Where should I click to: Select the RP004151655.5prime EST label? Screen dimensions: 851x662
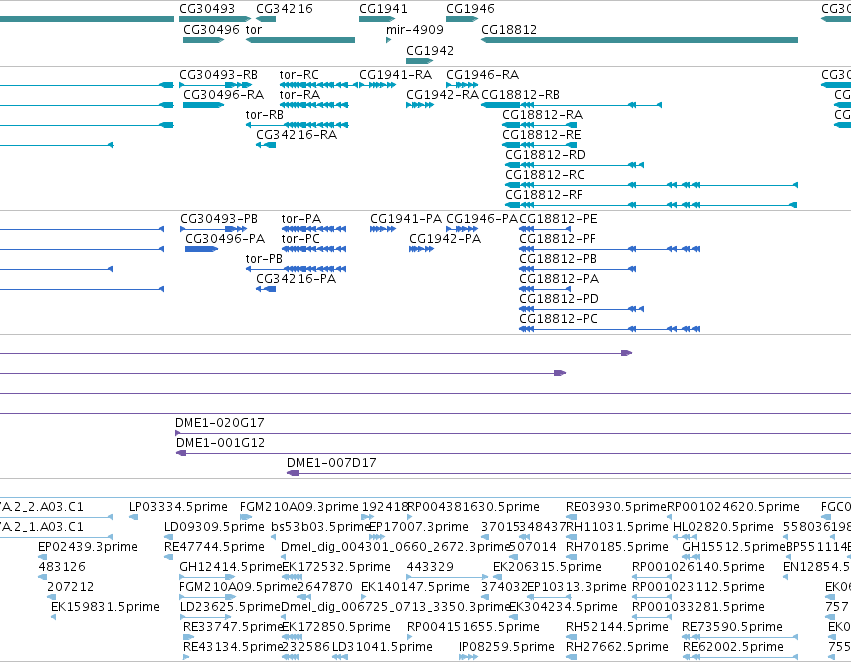pos(473,628)
